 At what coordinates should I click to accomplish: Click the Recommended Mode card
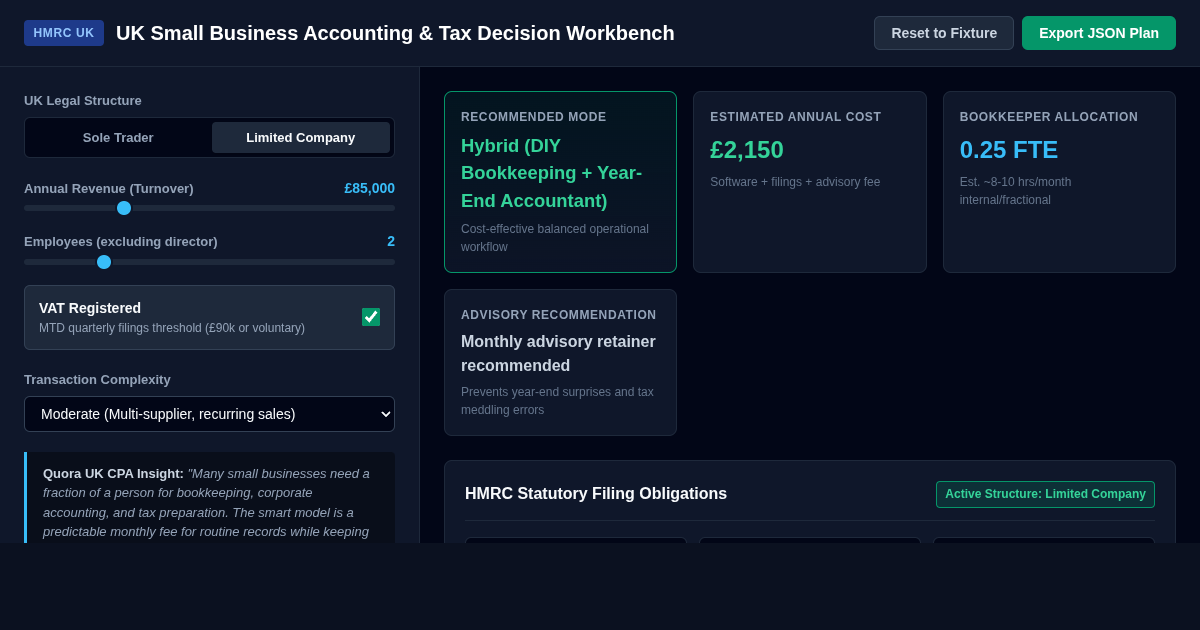pyautogui.click(x=560, y=182)
